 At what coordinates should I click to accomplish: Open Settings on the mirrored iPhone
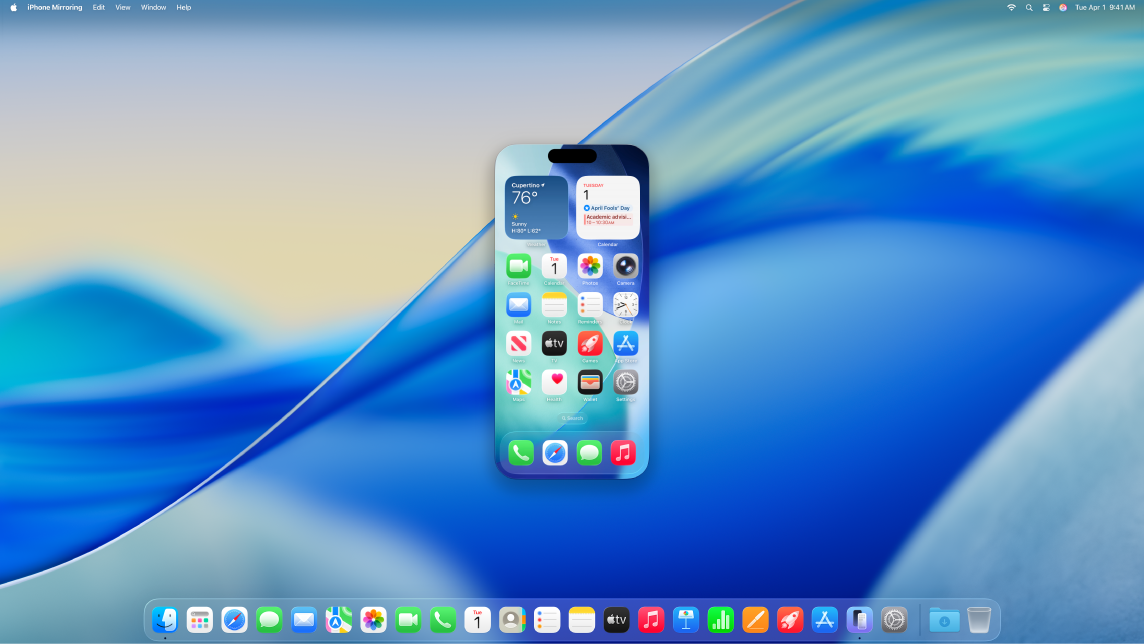(x=626, y=382)
